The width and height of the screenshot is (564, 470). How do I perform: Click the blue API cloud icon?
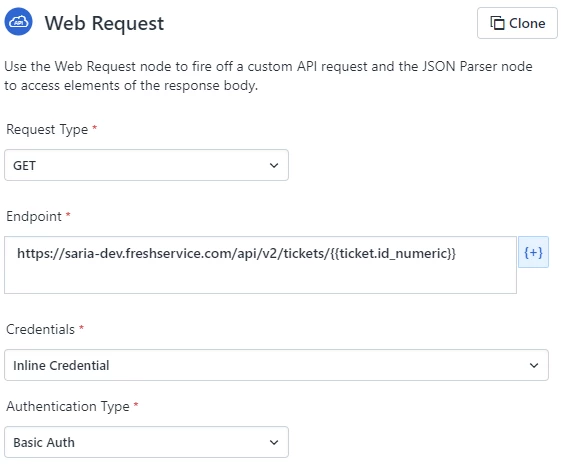[x=18, y=22]
